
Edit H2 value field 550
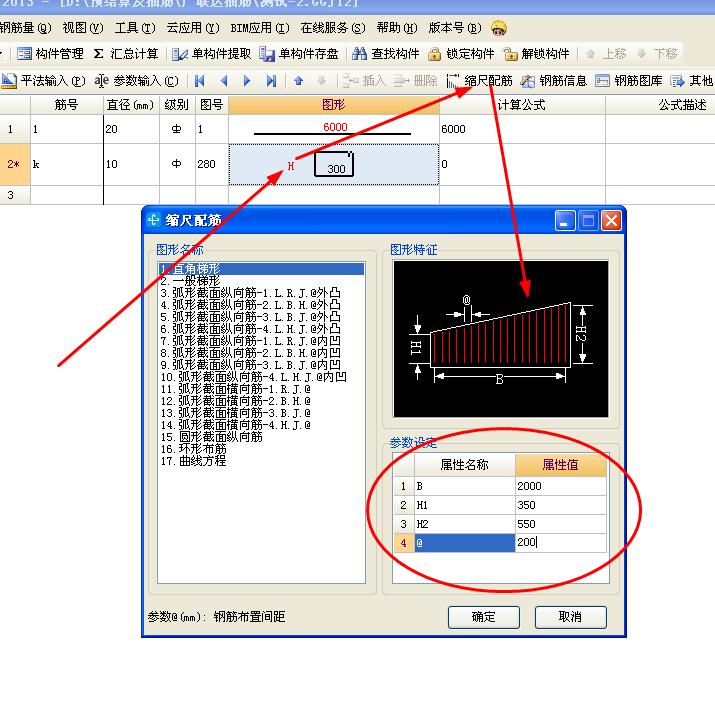(x=561, y=524)
